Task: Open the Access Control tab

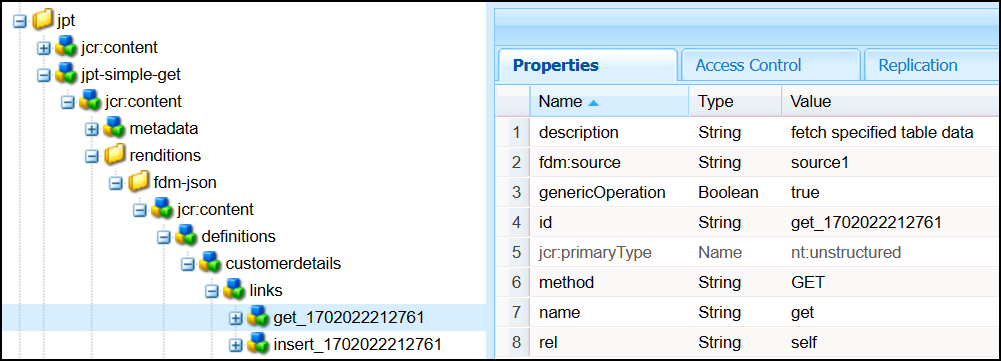Action: click(770, 65)
